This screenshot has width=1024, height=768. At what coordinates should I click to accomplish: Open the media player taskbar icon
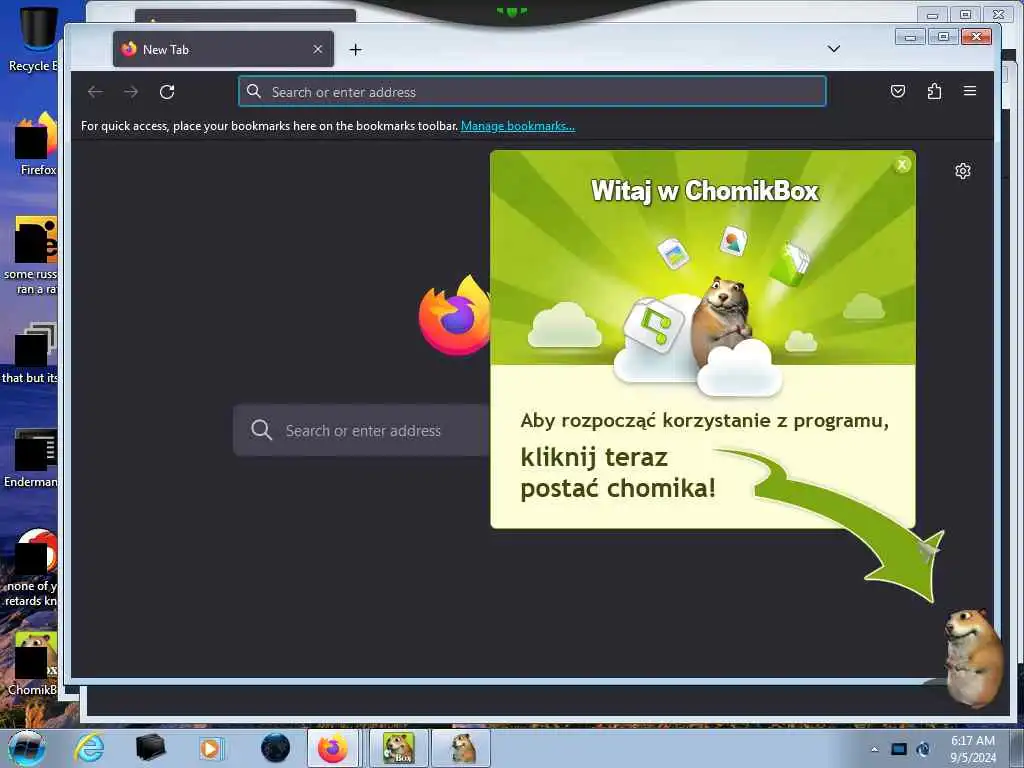point(210,748)
